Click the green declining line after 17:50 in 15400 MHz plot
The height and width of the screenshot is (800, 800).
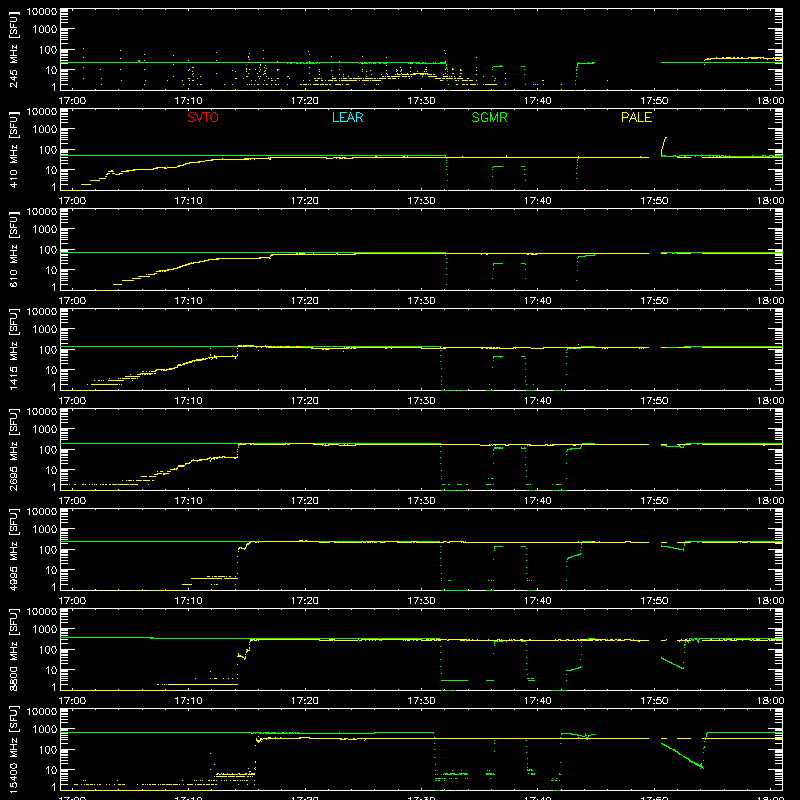click(x=682, y=756)
